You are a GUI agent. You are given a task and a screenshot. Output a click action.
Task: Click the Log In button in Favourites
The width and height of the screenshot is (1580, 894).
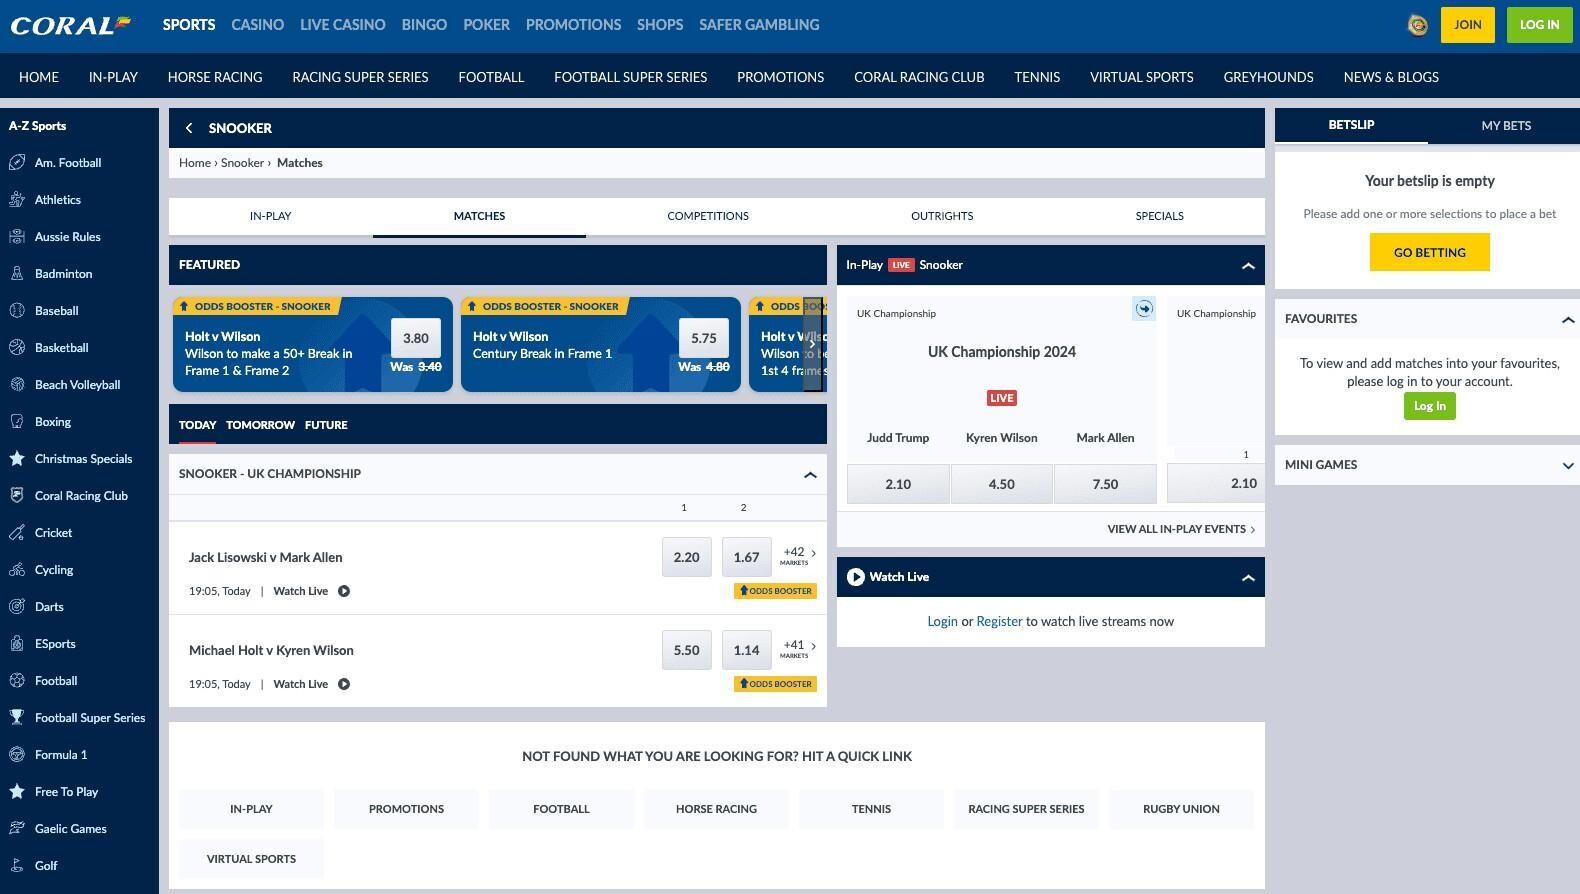tap(1429, 406)
